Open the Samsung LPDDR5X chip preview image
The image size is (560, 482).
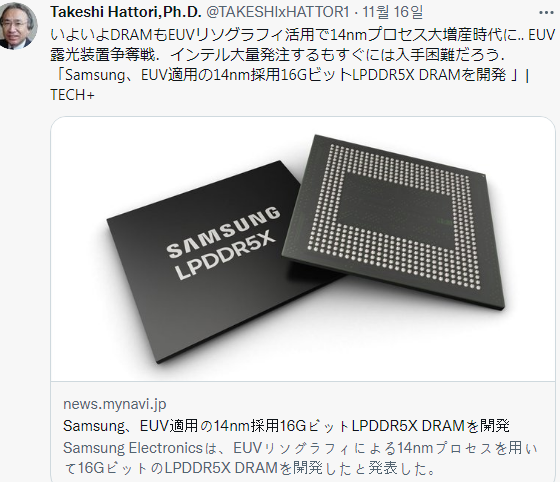(303, 249)
